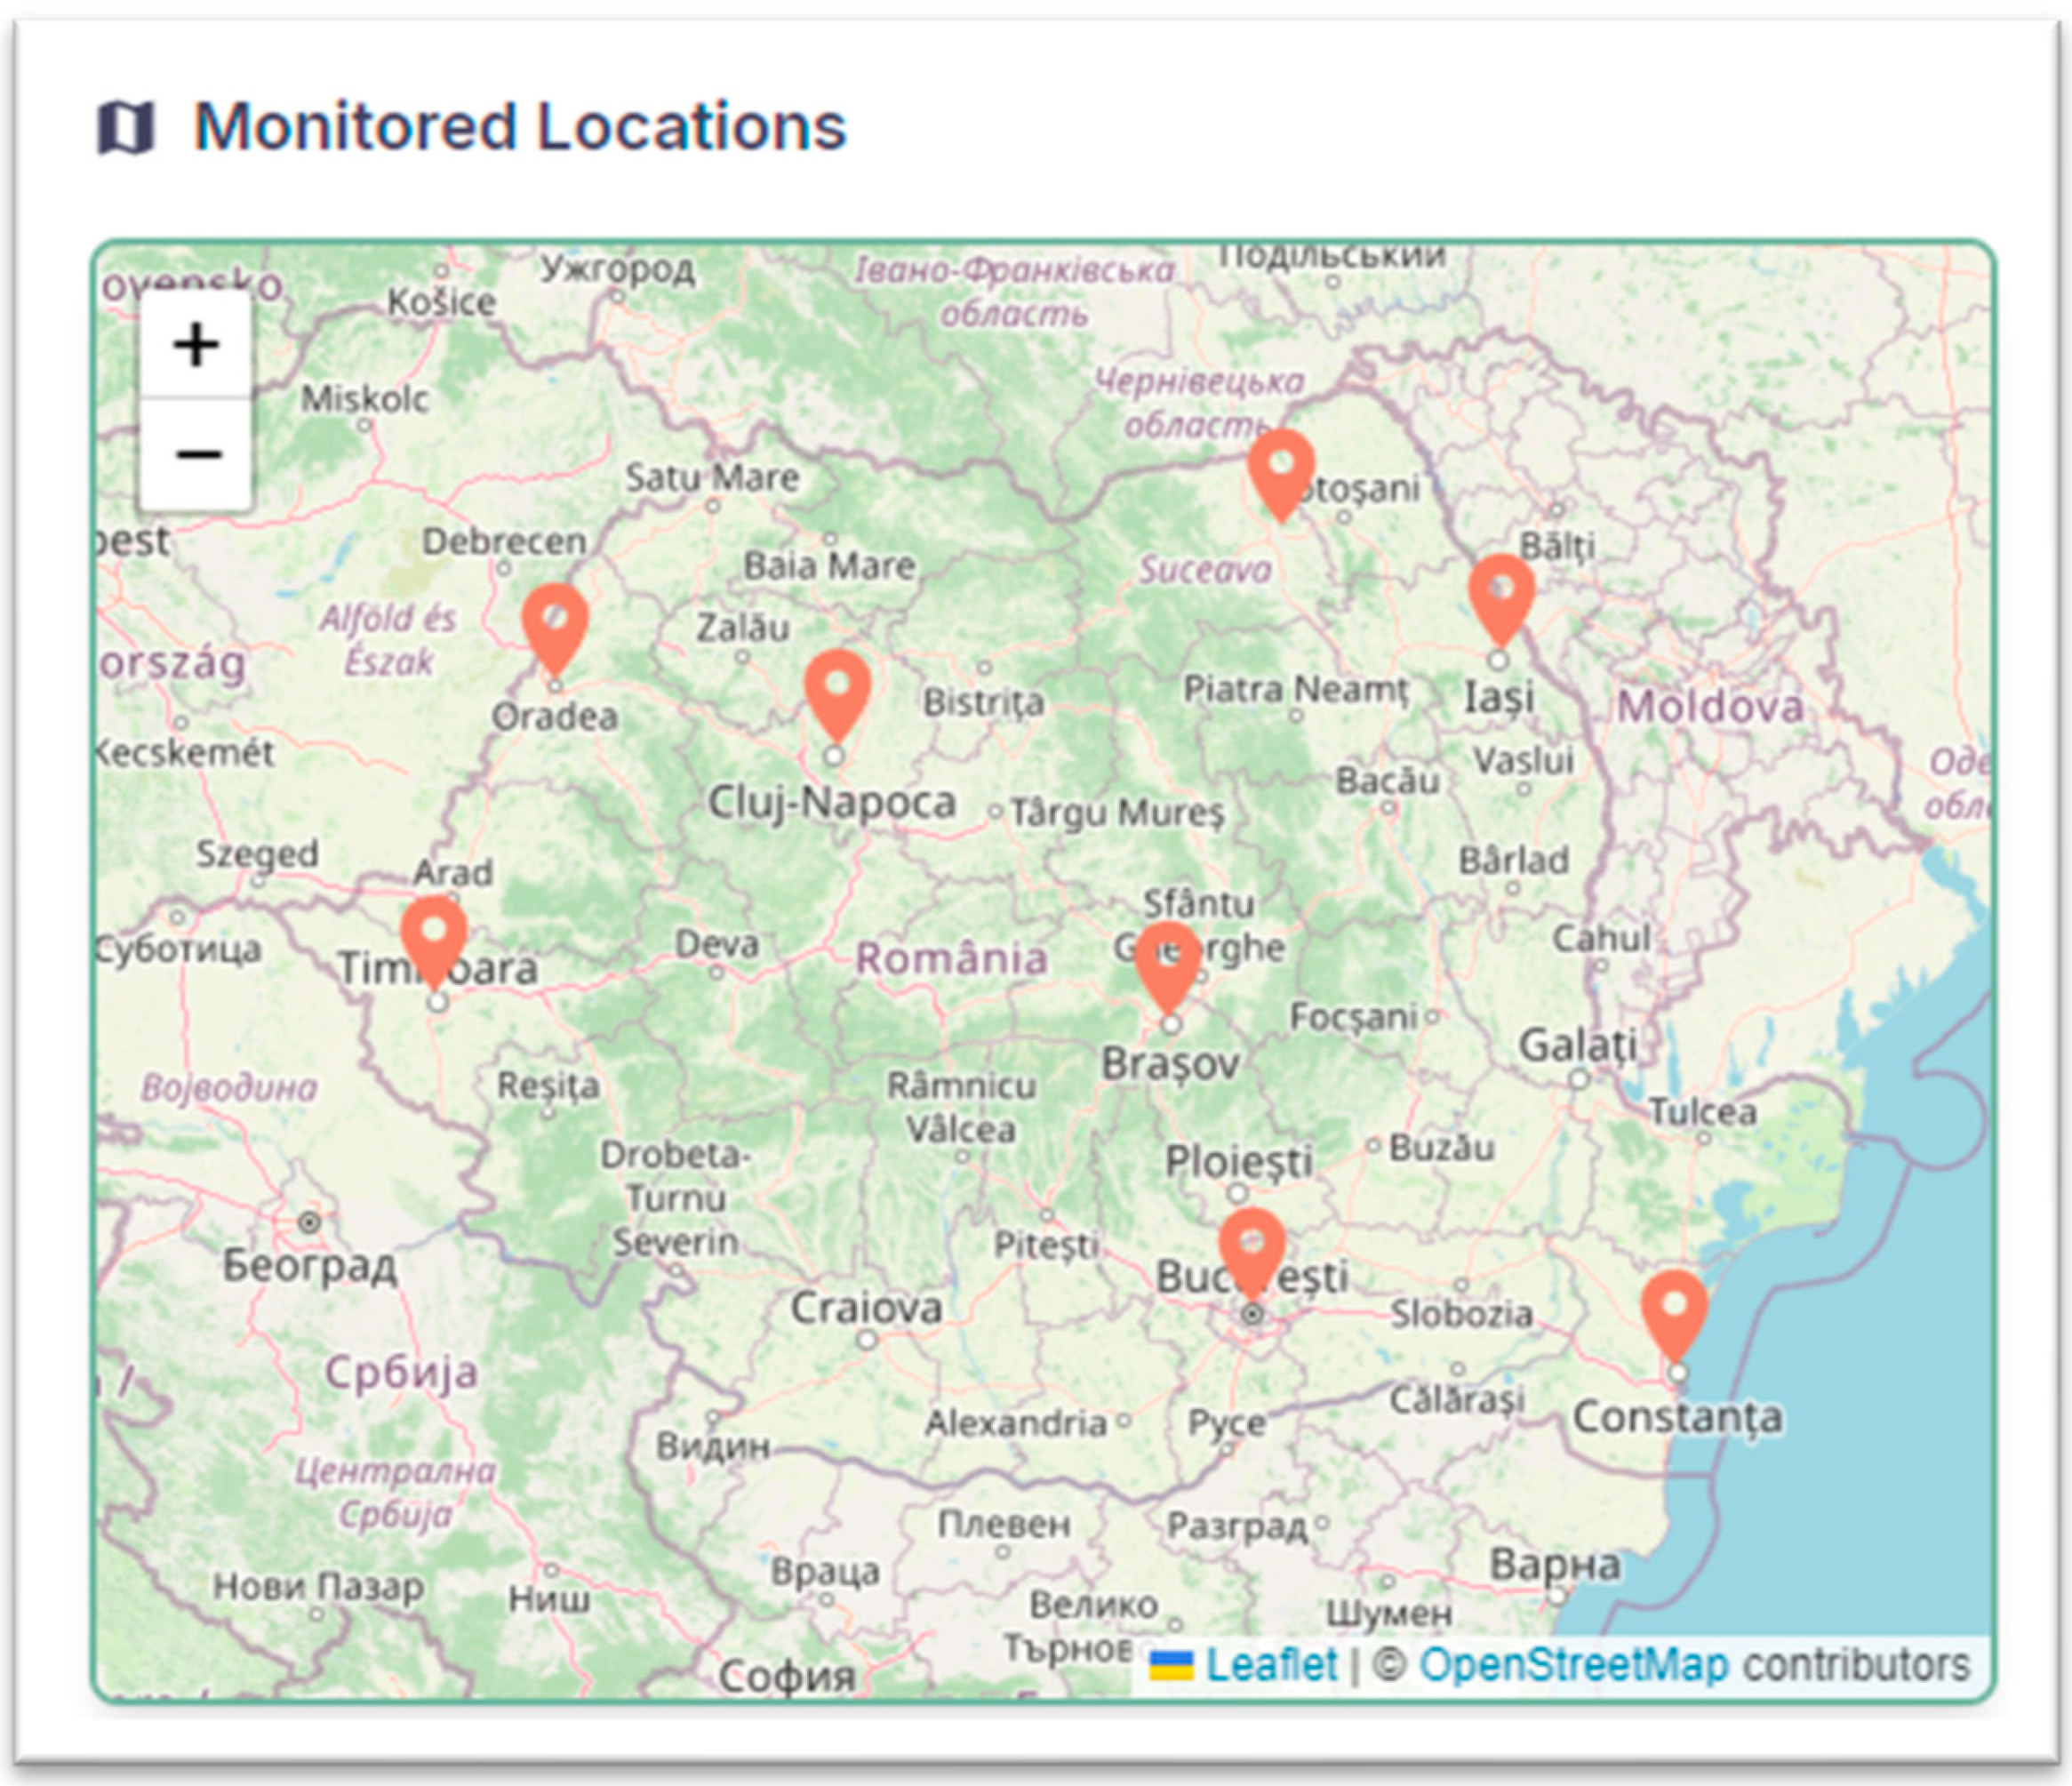The width and height of the screenshot is (2072, 1786).
Task: Click the map zoom in plus button
Action: pyautogui.click(x=196, y=346)
